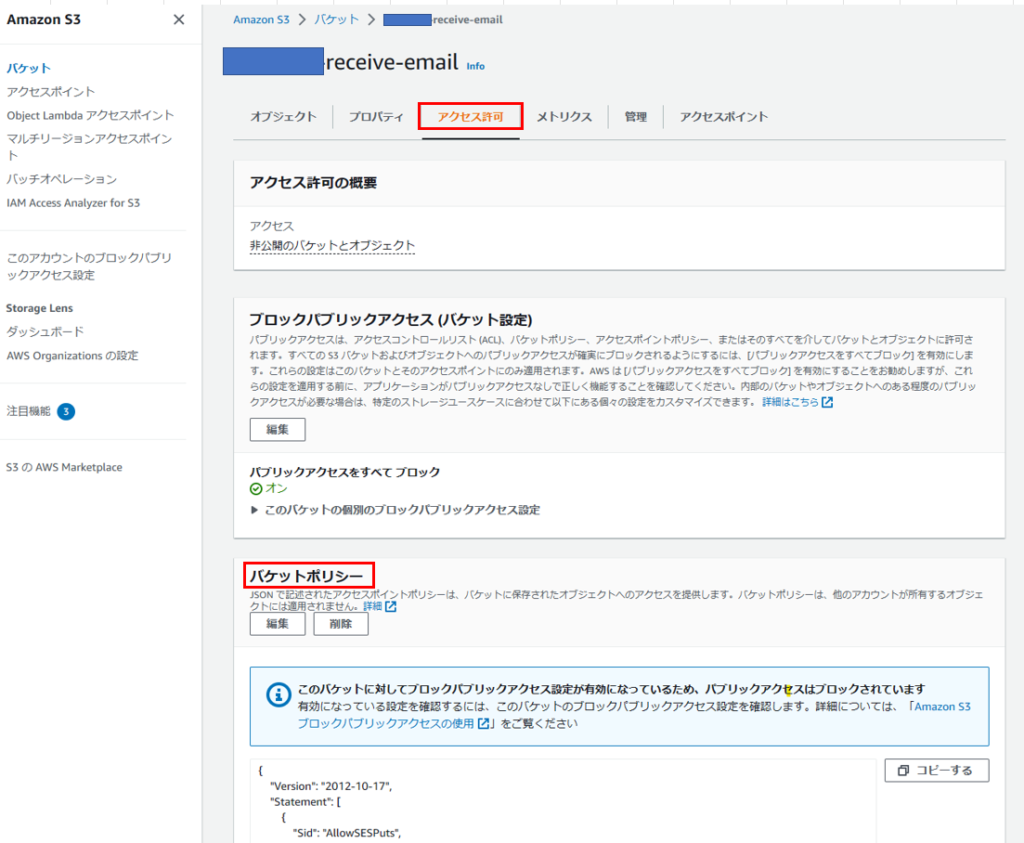The image size is (1024, 843).
Task: Open 詳細 link in バケットポリシー description
Action: tap(372, 607)
